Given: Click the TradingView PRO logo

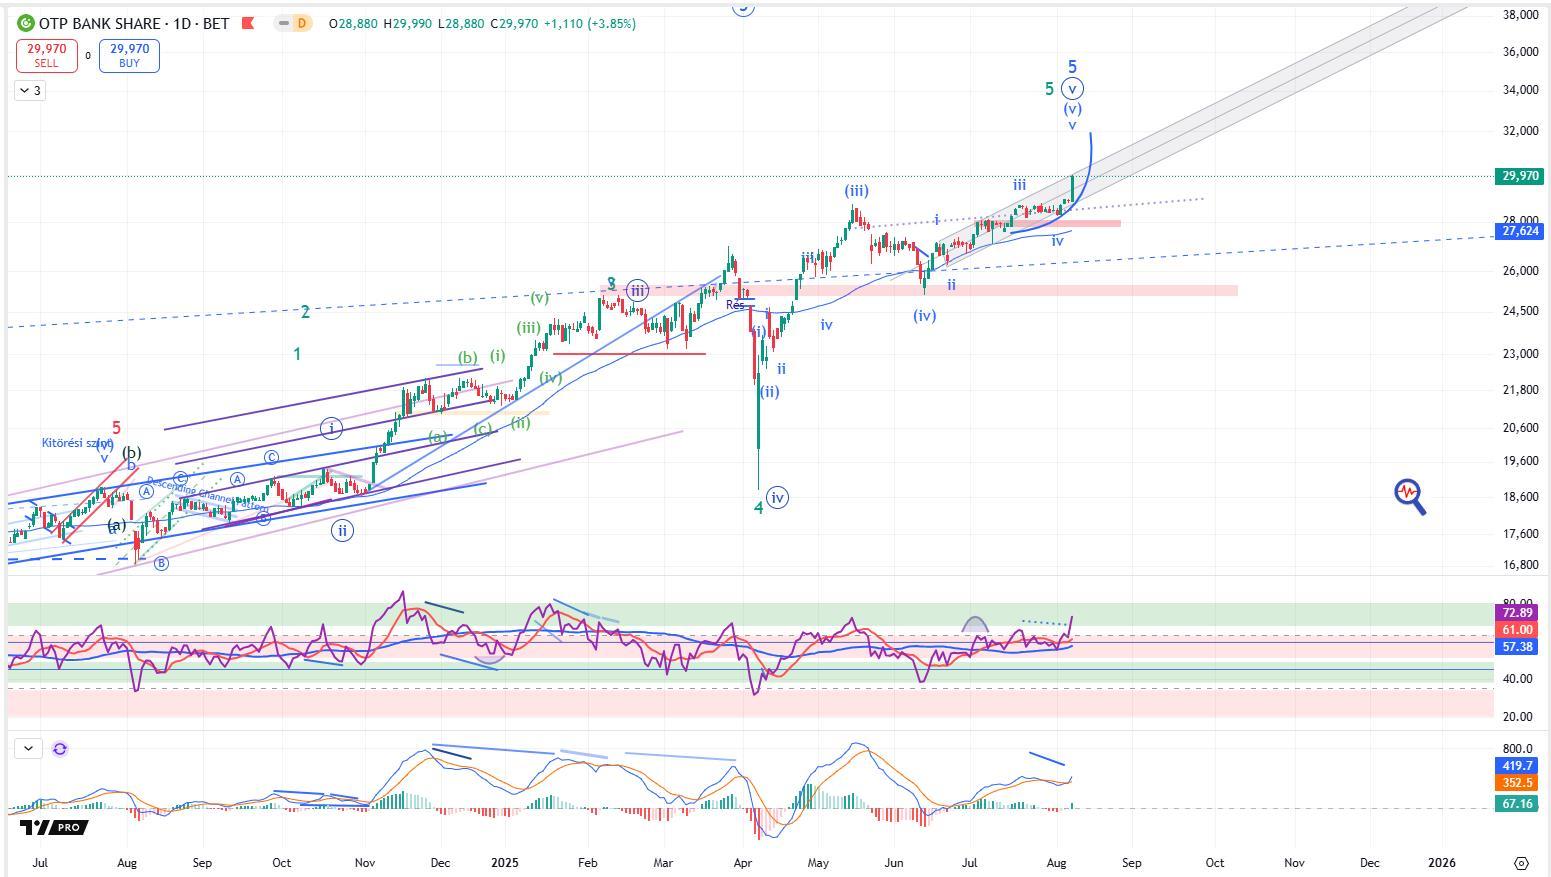Looking at the screenshot, I should pos(54,827).
